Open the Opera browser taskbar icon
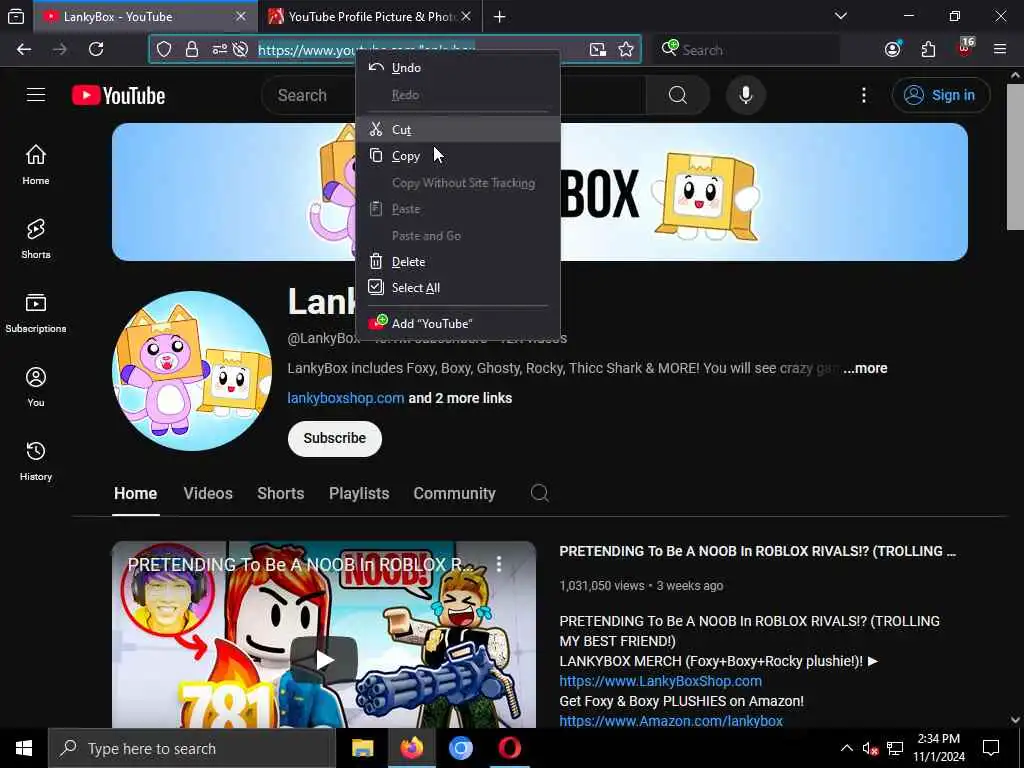 click(510, 748)
